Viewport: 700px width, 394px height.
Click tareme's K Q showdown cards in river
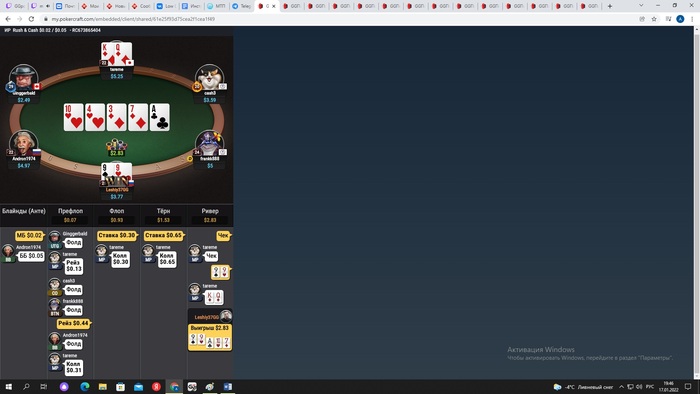click(x=213, y=297)
